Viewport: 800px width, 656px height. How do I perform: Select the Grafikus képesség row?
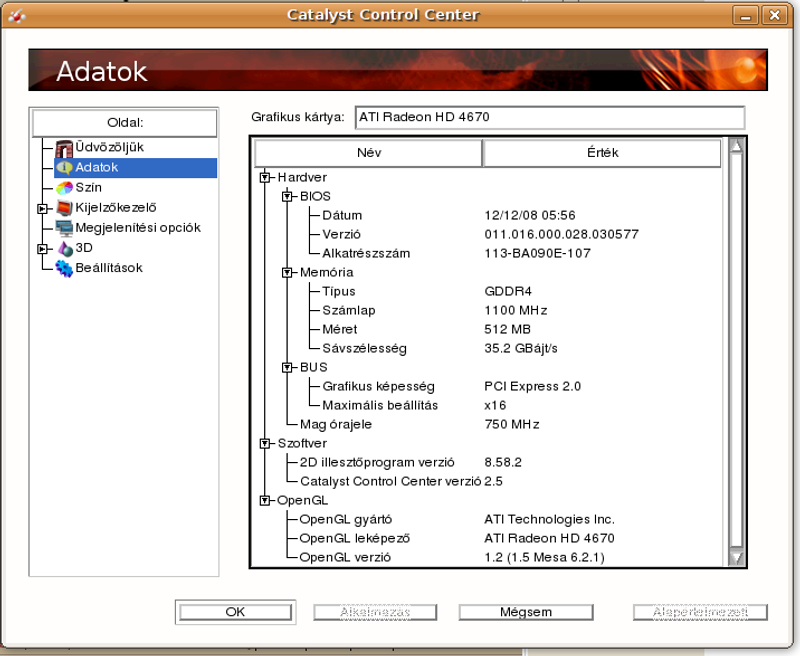[x=487, y=386]
